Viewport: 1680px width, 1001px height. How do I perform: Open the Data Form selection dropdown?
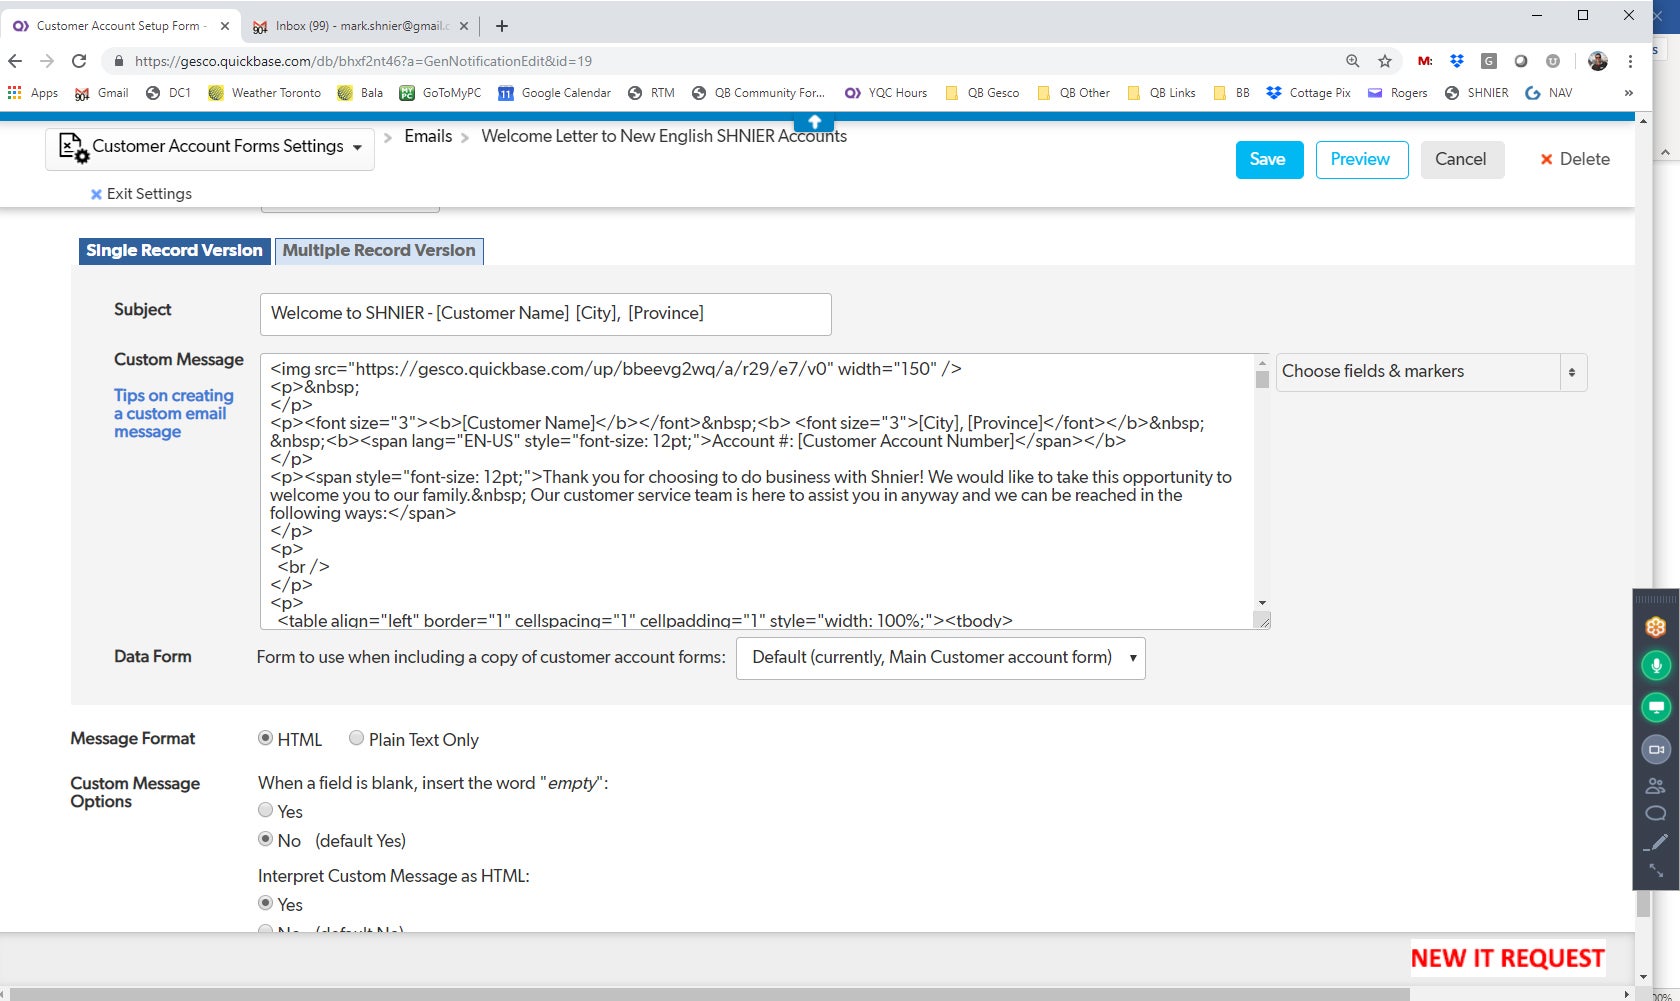pyautogui.click(x=940, y=658)
